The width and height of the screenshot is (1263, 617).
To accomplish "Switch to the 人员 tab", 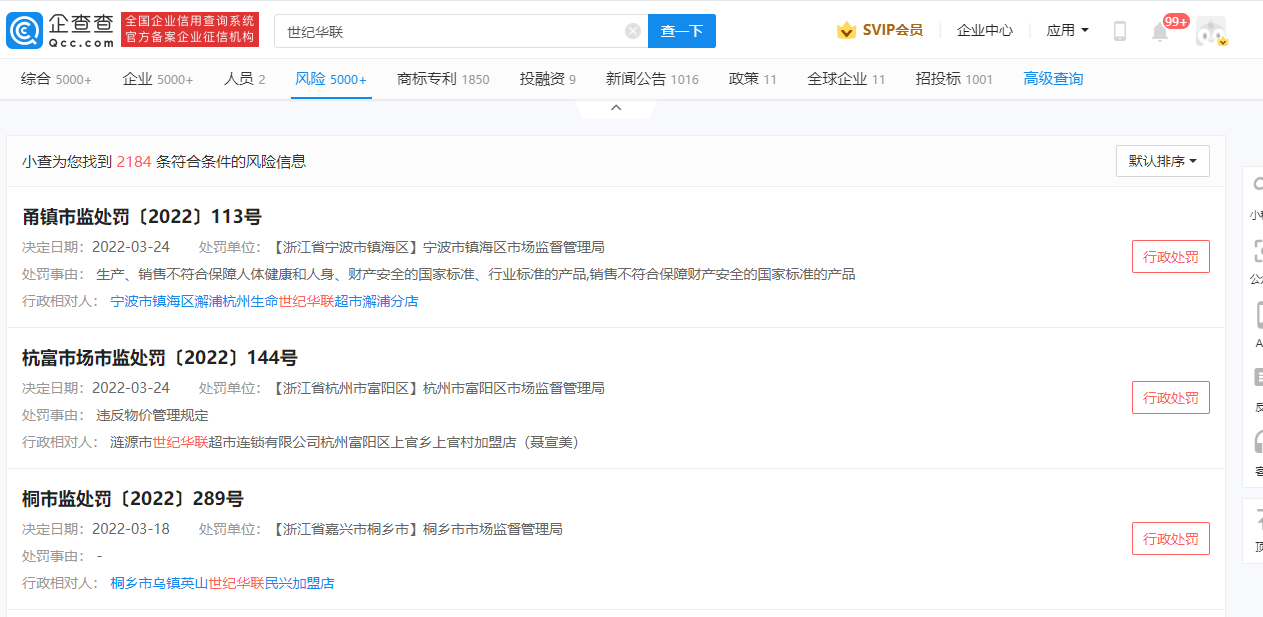I will coord(244,79).
